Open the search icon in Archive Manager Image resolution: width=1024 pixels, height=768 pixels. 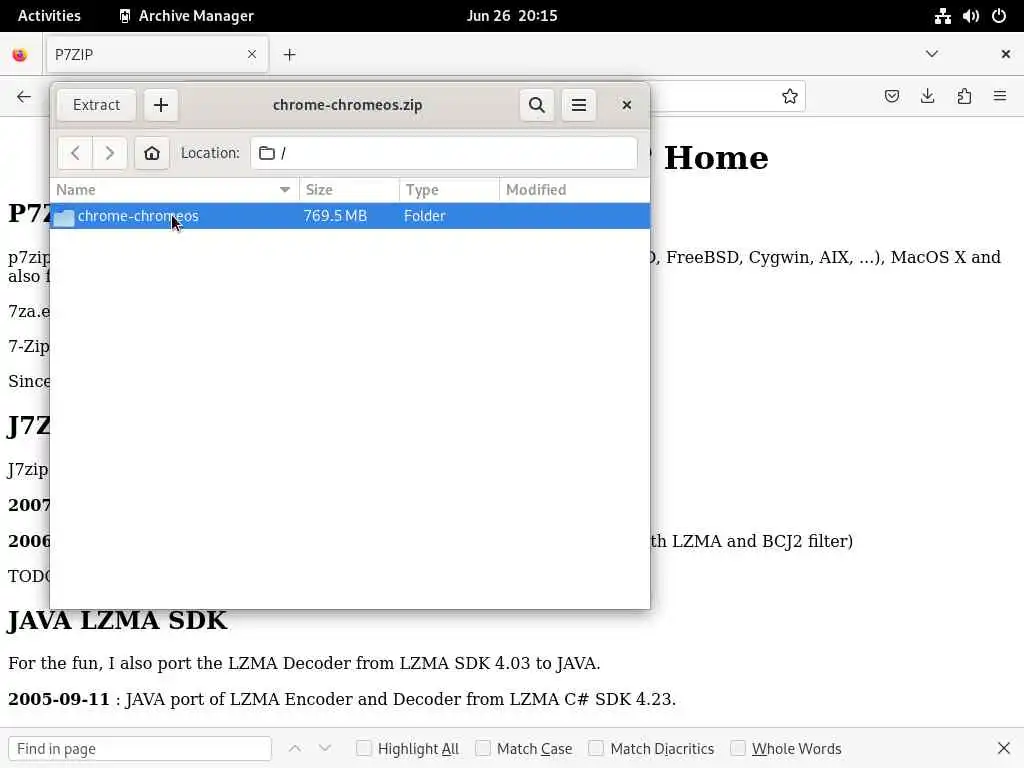(537, 105)
